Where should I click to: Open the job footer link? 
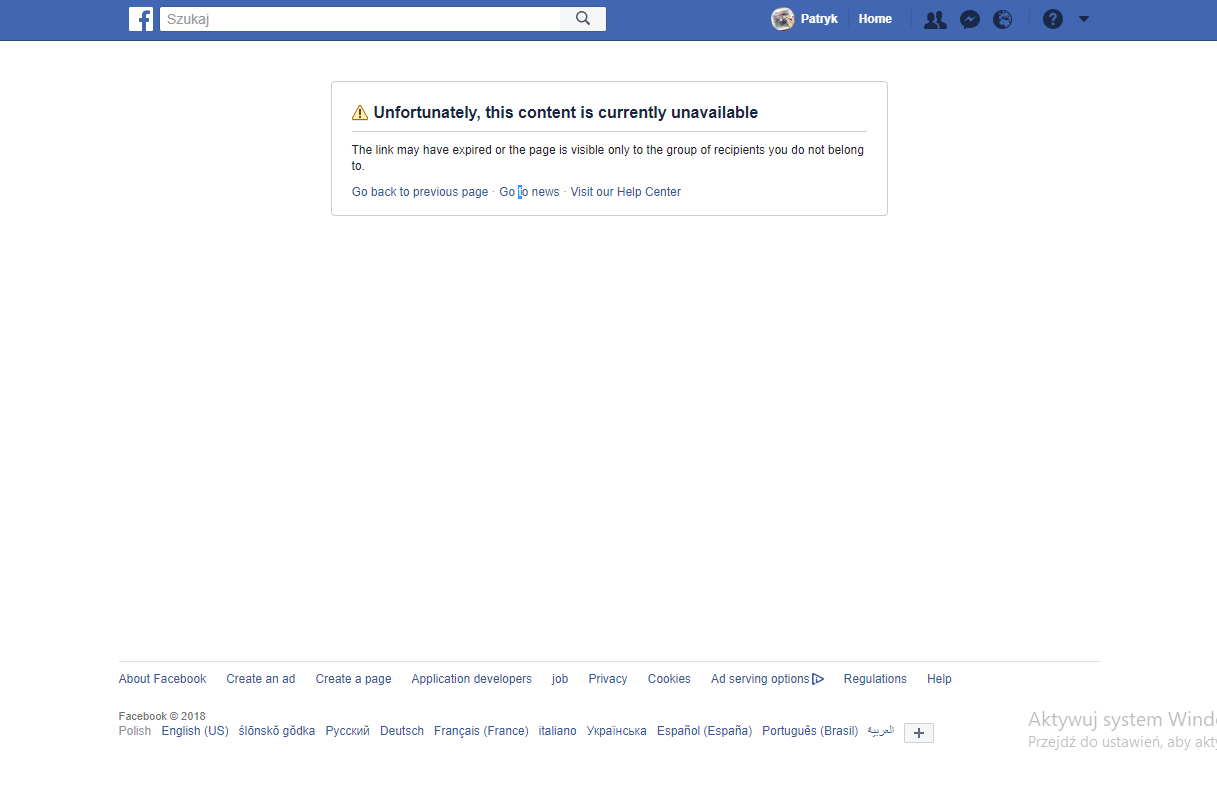(x=560, y=679)
